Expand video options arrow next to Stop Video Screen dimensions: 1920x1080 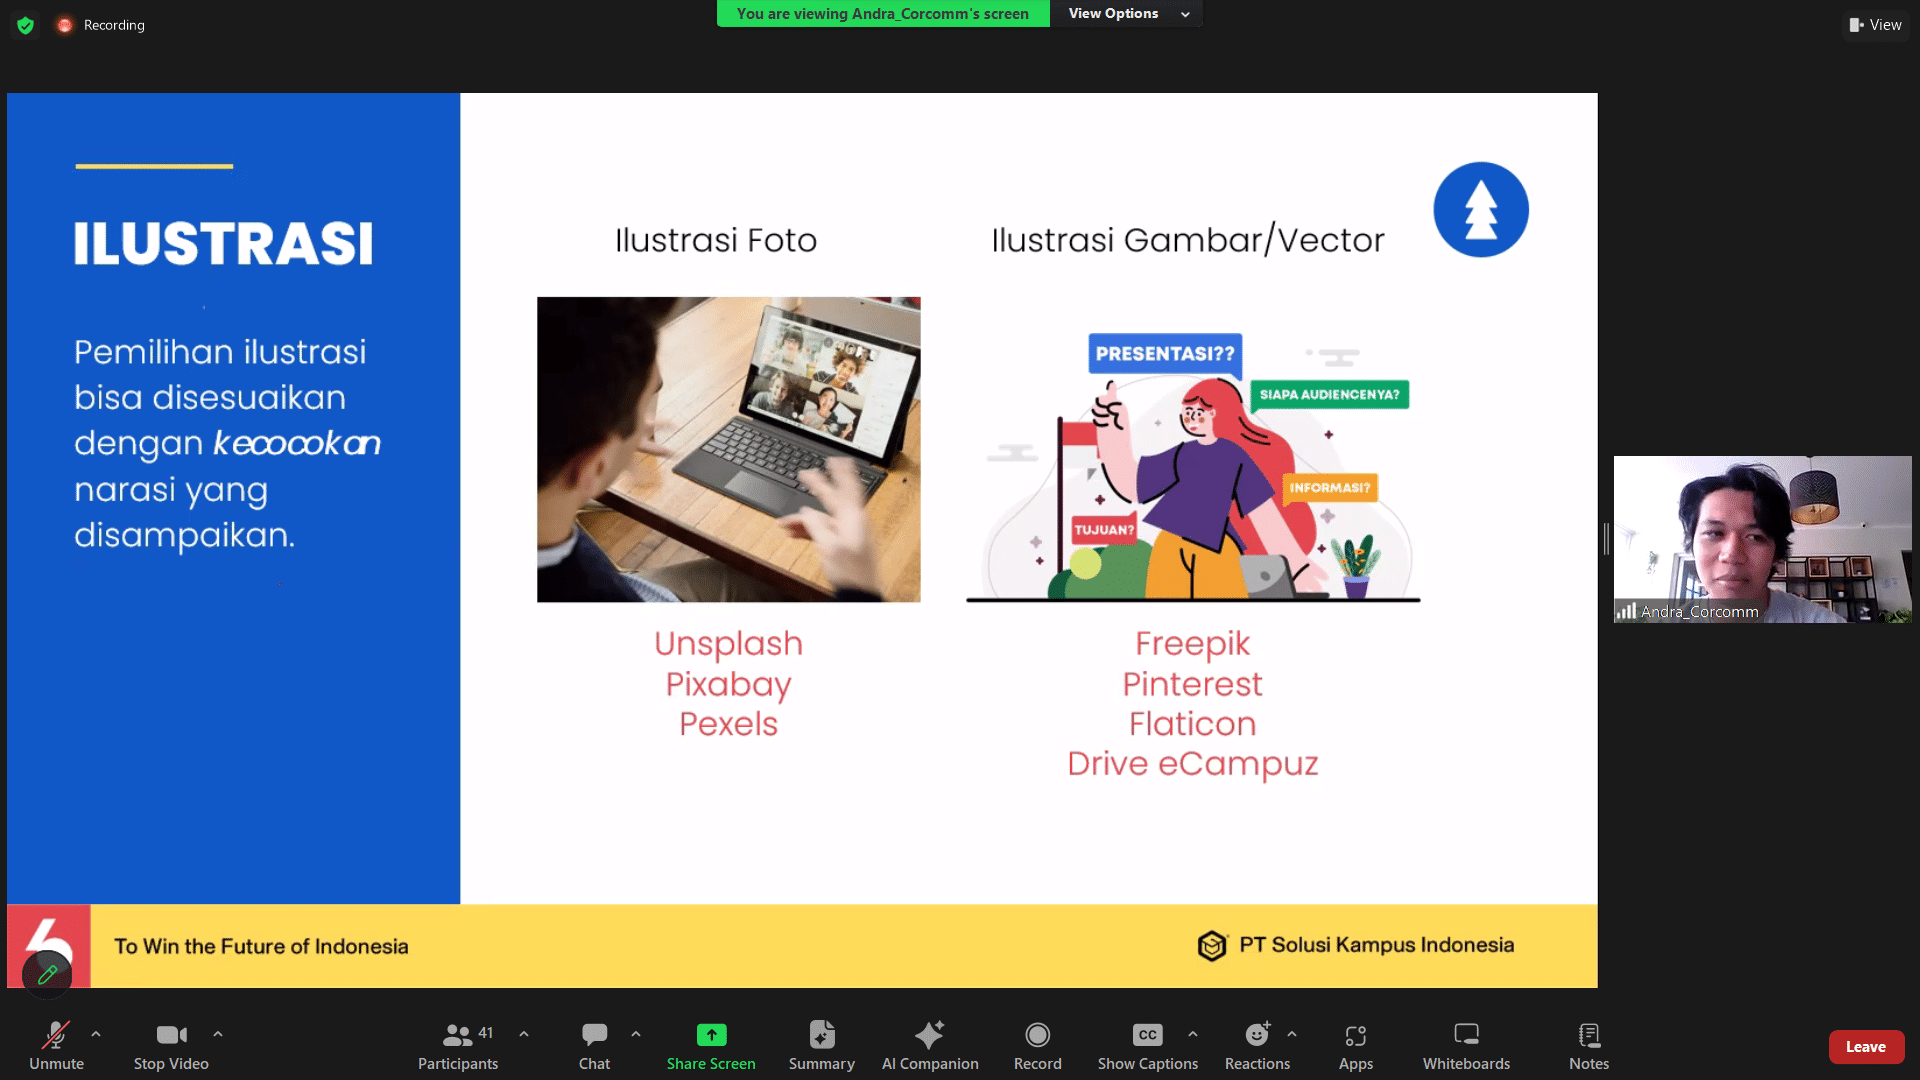[218, 1034]
